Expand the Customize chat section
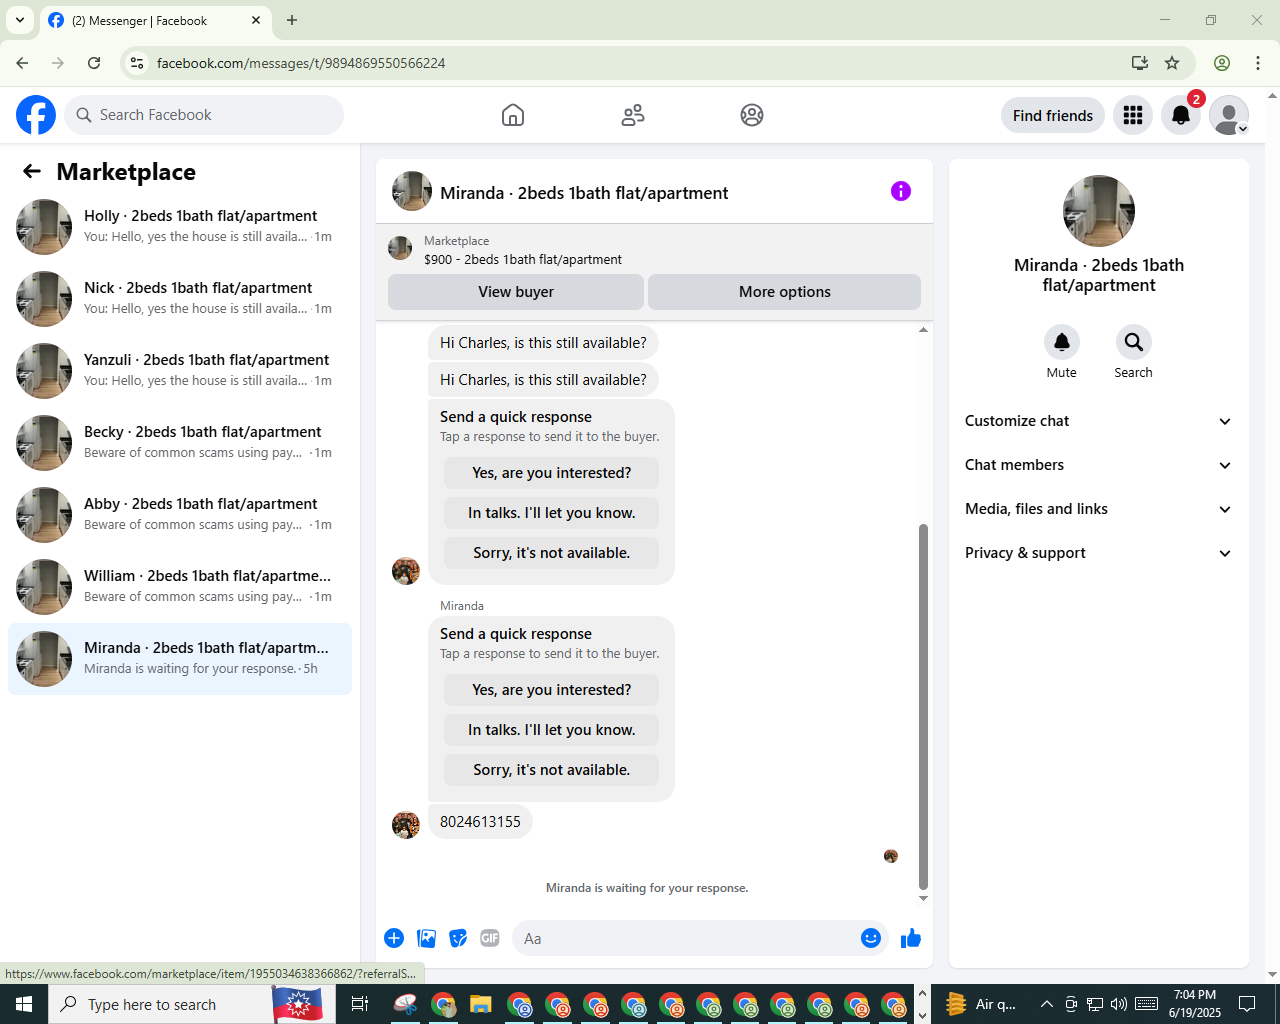The image size is (1280, 1024). coord(1098,421)
